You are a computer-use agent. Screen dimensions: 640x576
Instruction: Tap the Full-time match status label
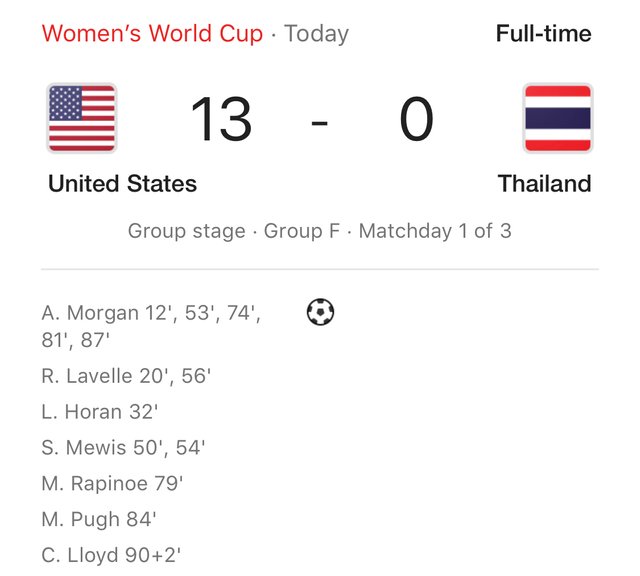[544, 34]
